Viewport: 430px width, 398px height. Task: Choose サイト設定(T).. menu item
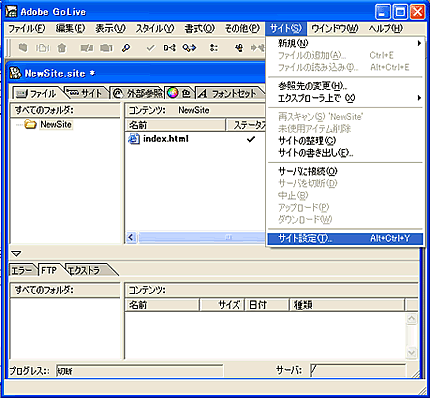click(x=345, y=238)
